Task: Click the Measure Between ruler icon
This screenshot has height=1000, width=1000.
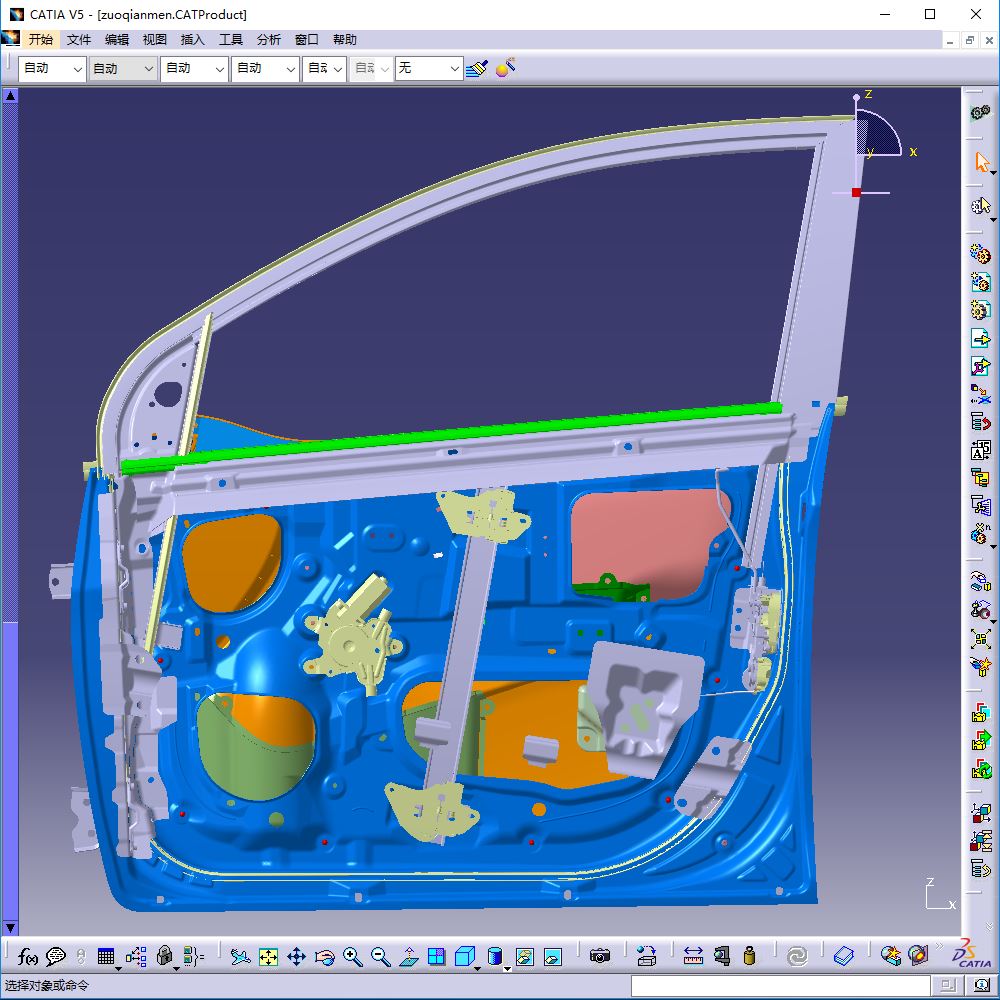Action: [x=693, y=957]
